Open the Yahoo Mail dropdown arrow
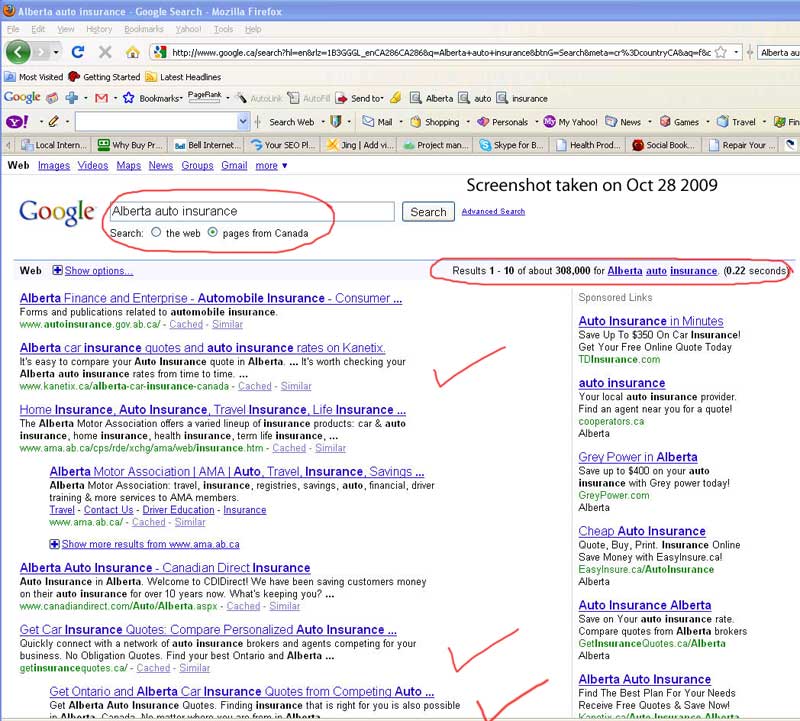 click(x=401, y=122)
